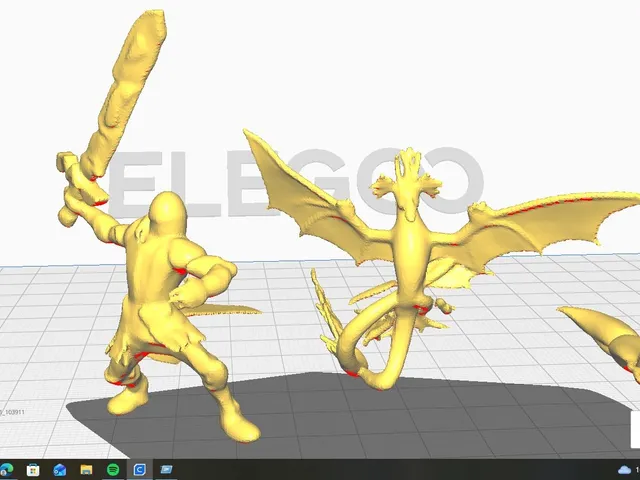Open the Outlook mail taskbar icon
The image size is (640, 480).
pos(60,470)
